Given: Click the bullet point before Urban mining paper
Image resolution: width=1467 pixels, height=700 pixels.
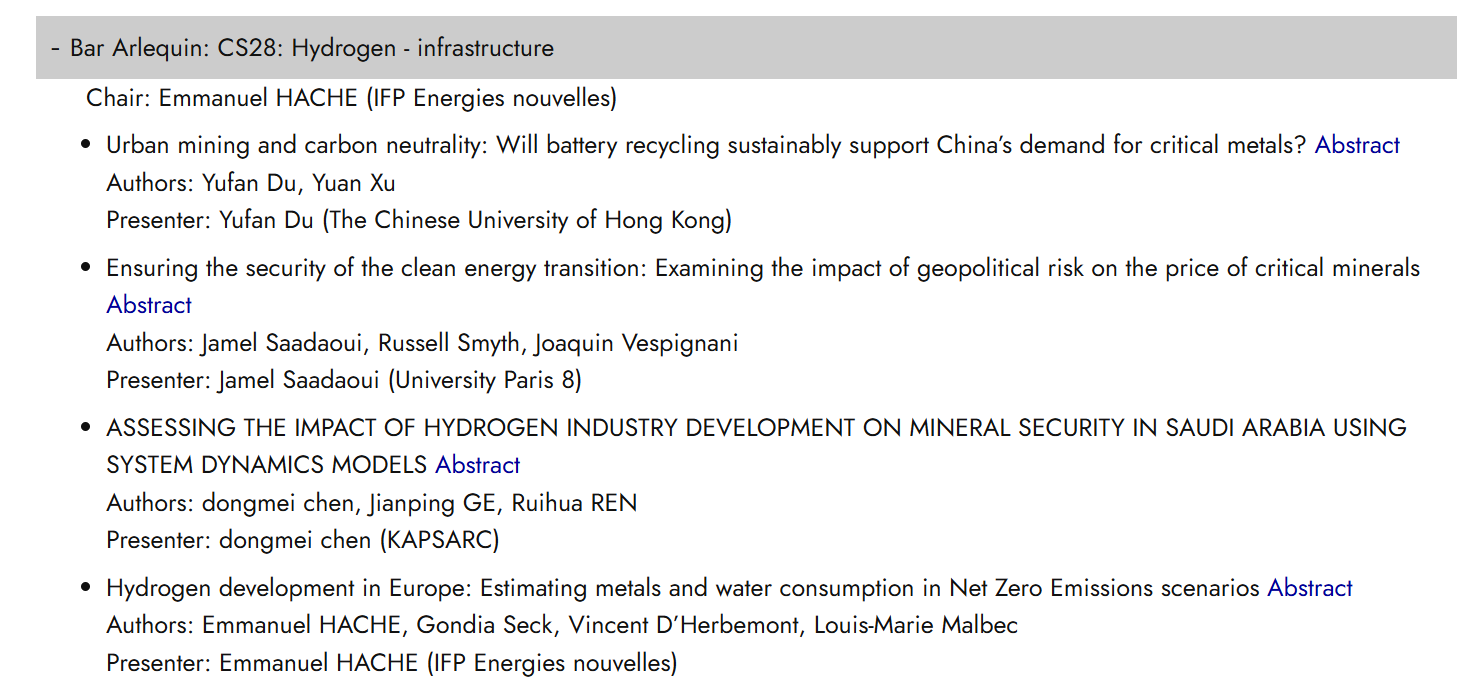Looking at the screenshot, I should click(87, 146).
